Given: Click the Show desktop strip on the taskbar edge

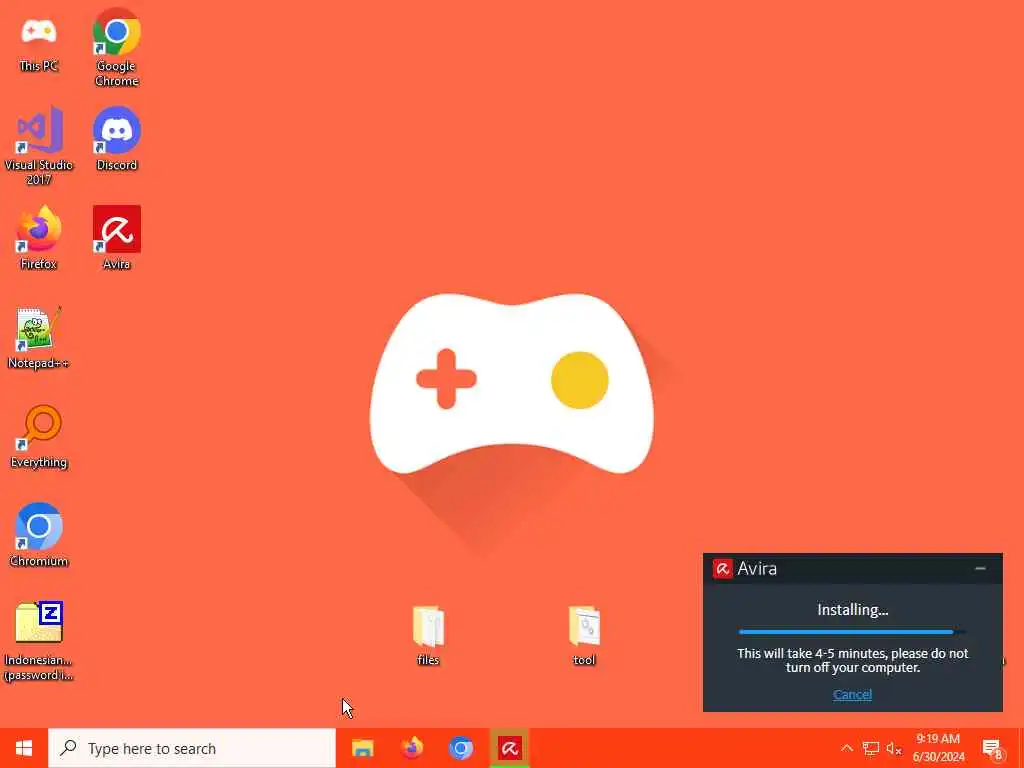Looking at the screenshot, I should (1021, 748).
